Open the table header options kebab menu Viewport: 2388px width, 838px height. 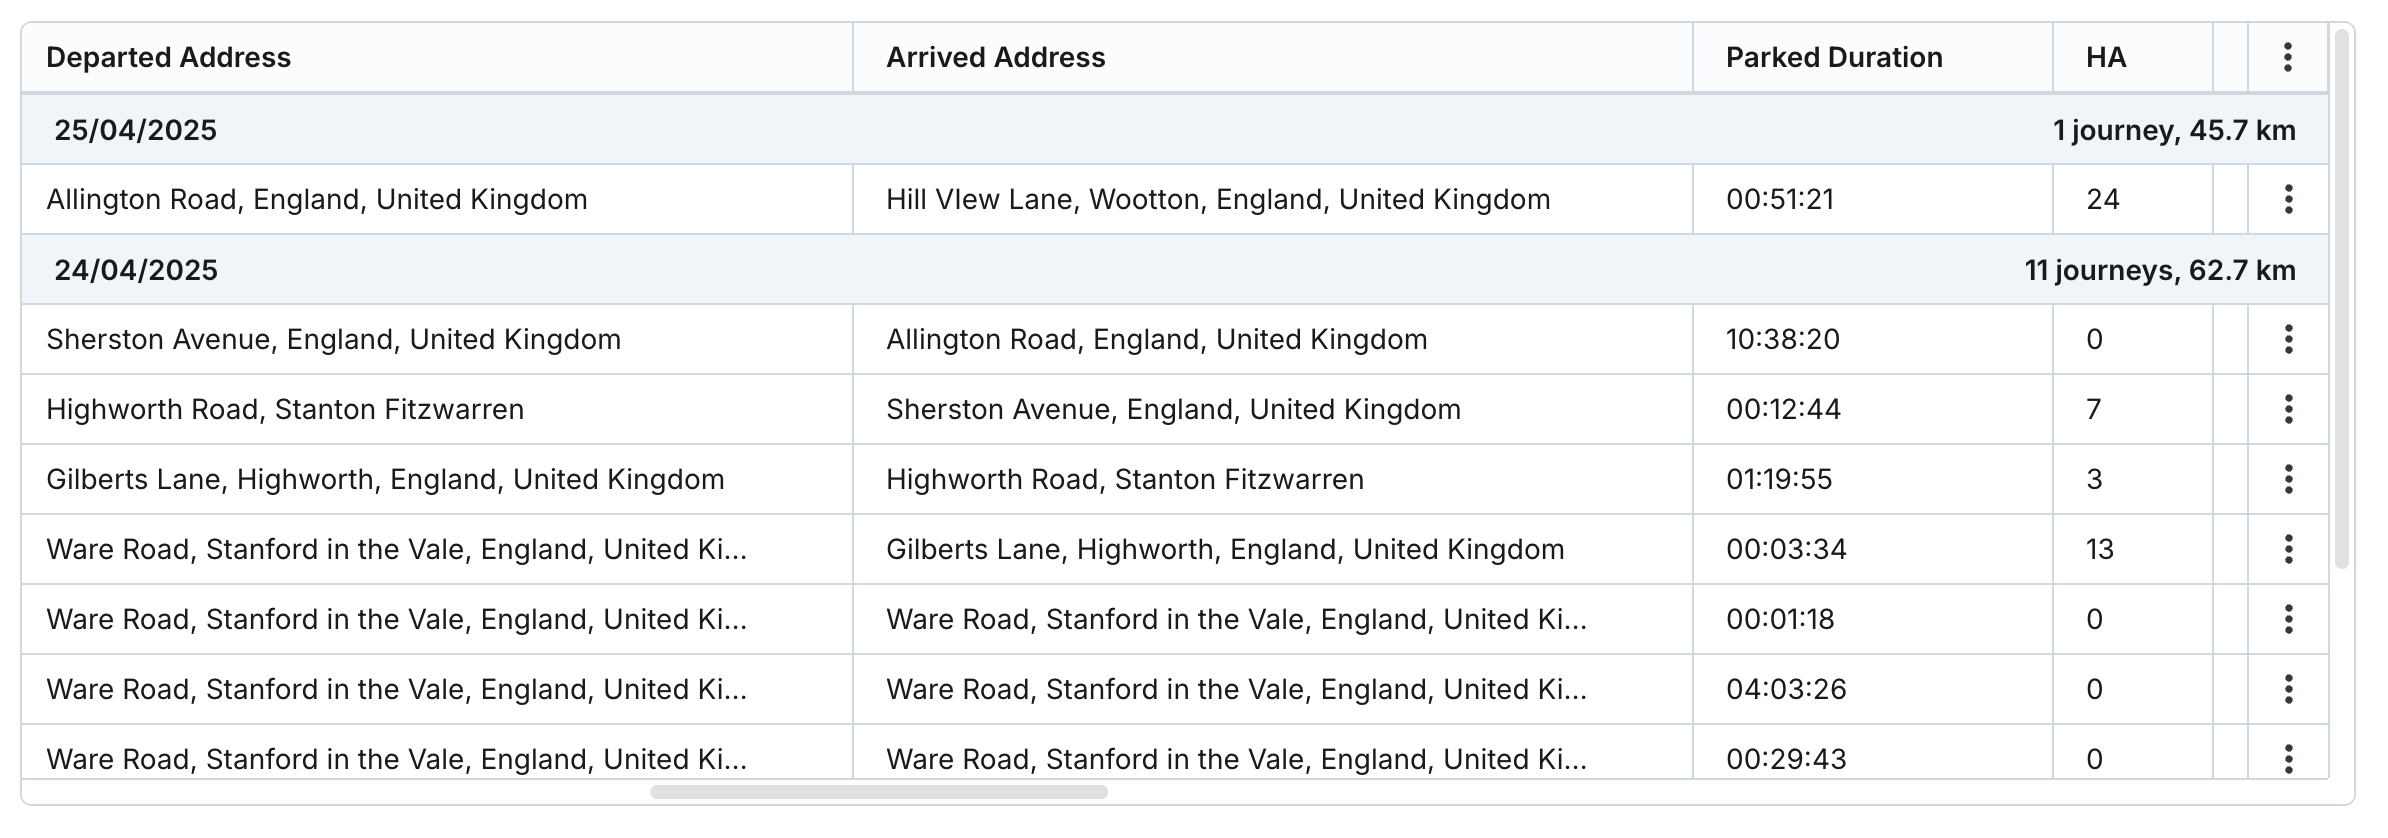point(2287,58)
